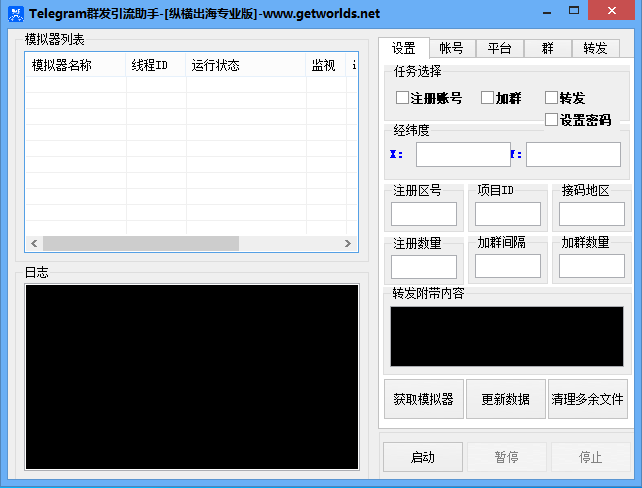Open the 转发 tab

click(x=596, y=48)
